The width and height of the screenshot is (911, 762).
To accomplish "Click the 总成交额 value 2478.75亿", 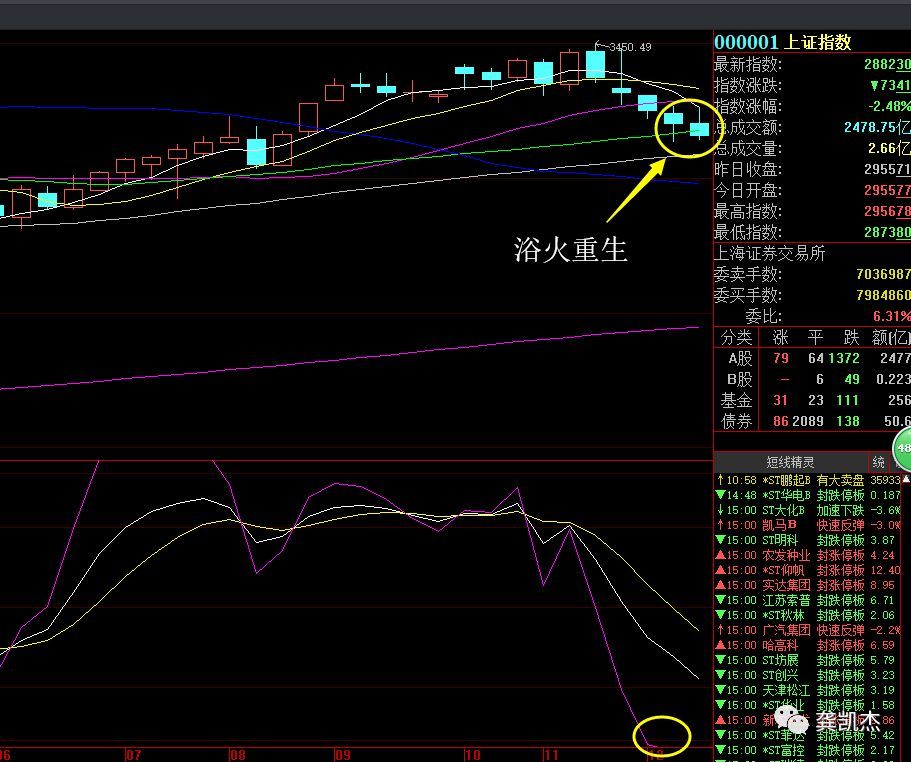I will (877, 127).
